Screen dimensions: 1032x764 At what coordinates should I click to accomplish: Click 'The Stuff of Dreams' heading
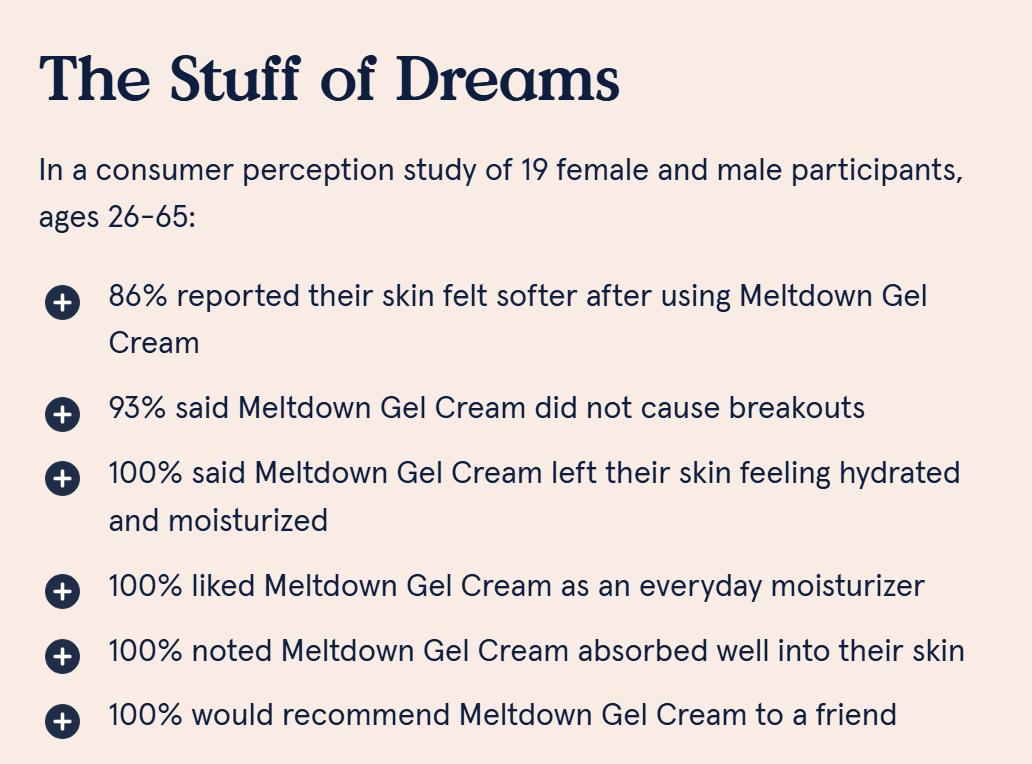(x=329, y=78)
